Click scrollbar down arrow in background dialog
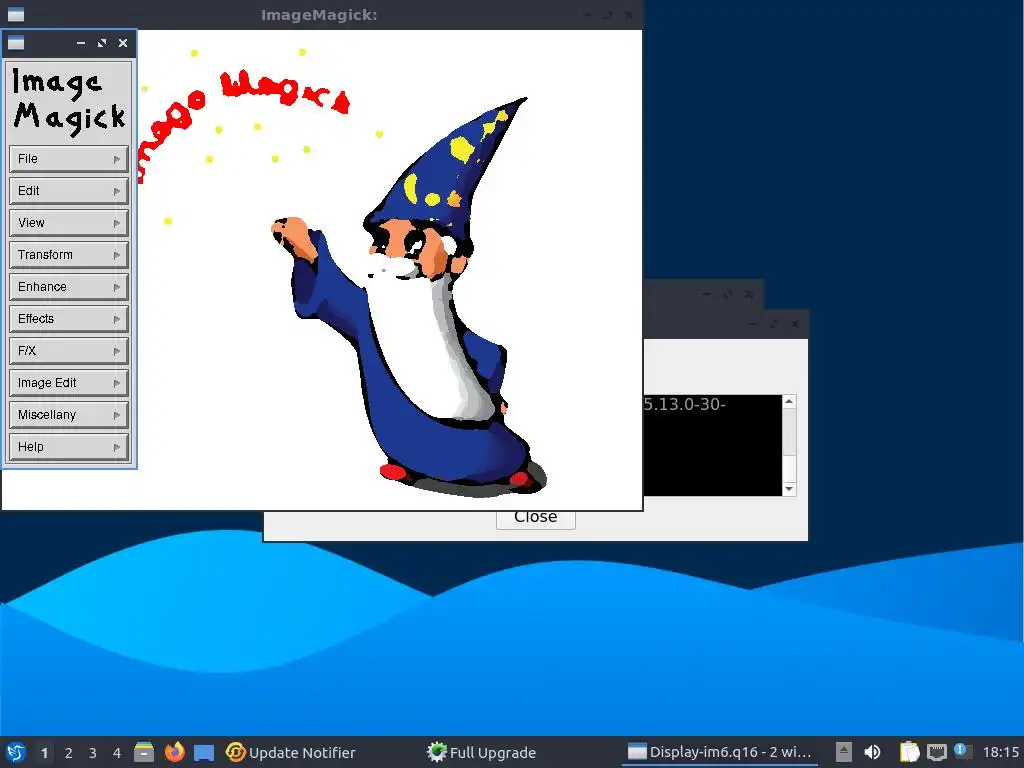The image size is (1024, 768). pyautogui.click(x=789, y=488)
